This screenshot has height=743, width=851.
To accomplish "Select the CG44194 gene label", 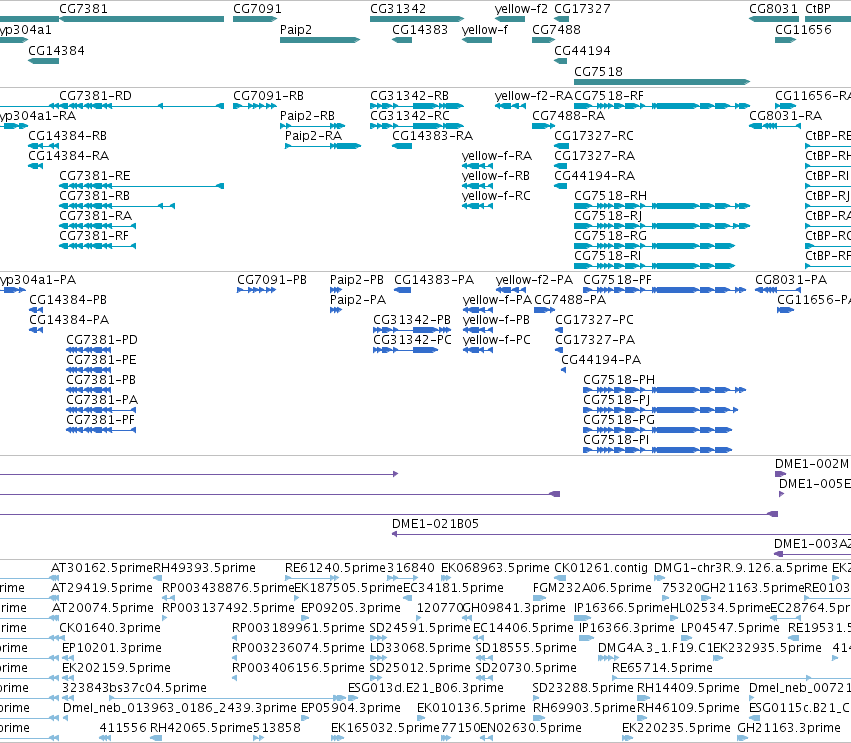I will point(582,50).
